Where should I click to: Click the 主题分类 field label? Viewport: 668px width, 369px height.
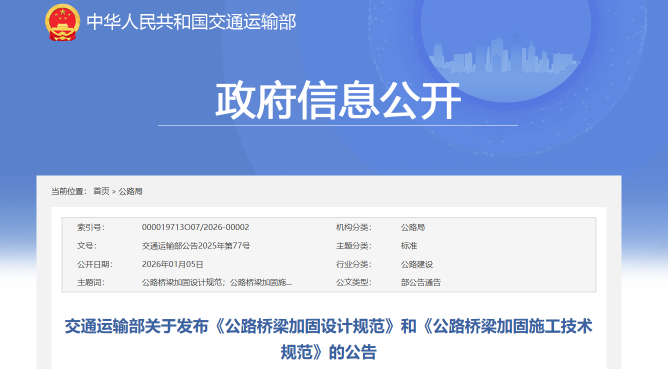coord(354,246)
